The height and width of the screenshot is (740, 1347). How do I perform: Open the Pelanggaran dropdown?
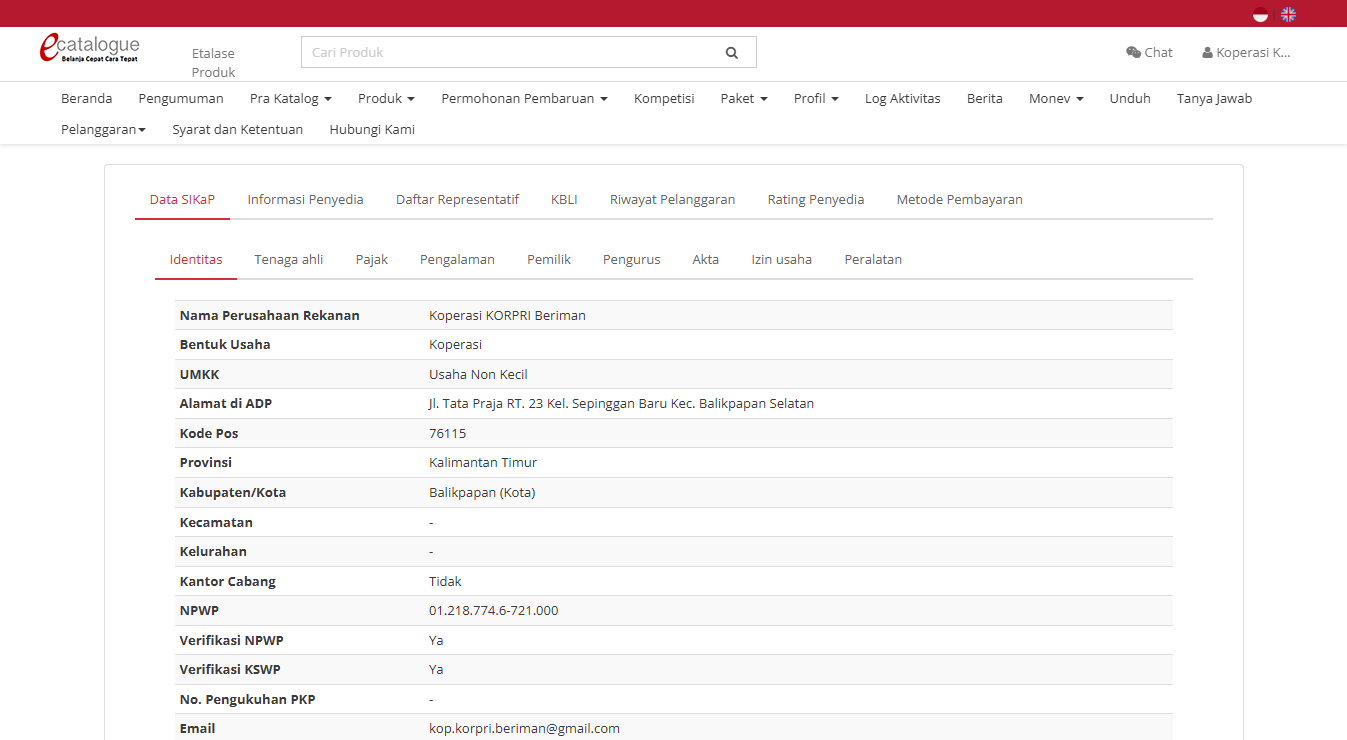click(x=103, y=129)
